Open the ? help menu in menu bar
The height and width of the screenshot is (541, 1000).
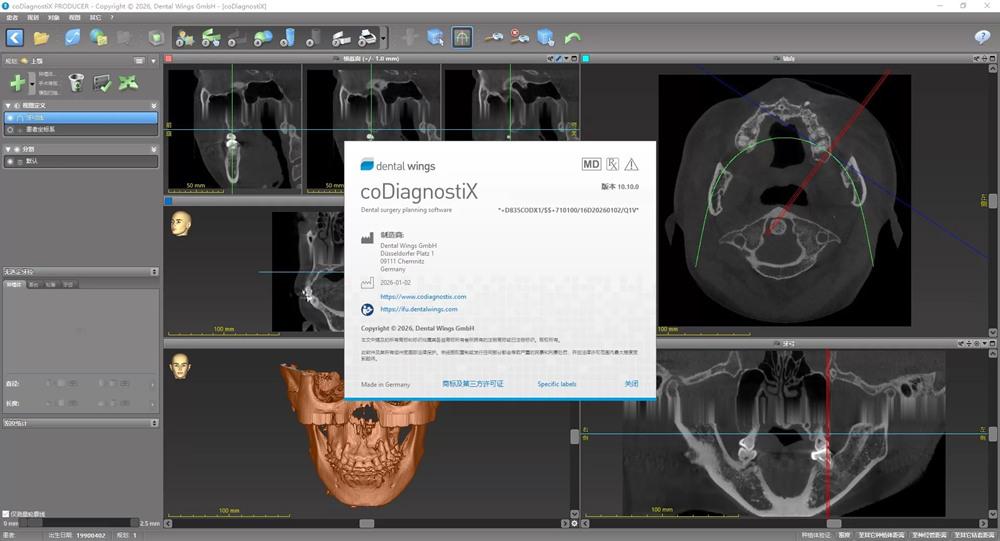click(112, 18)
